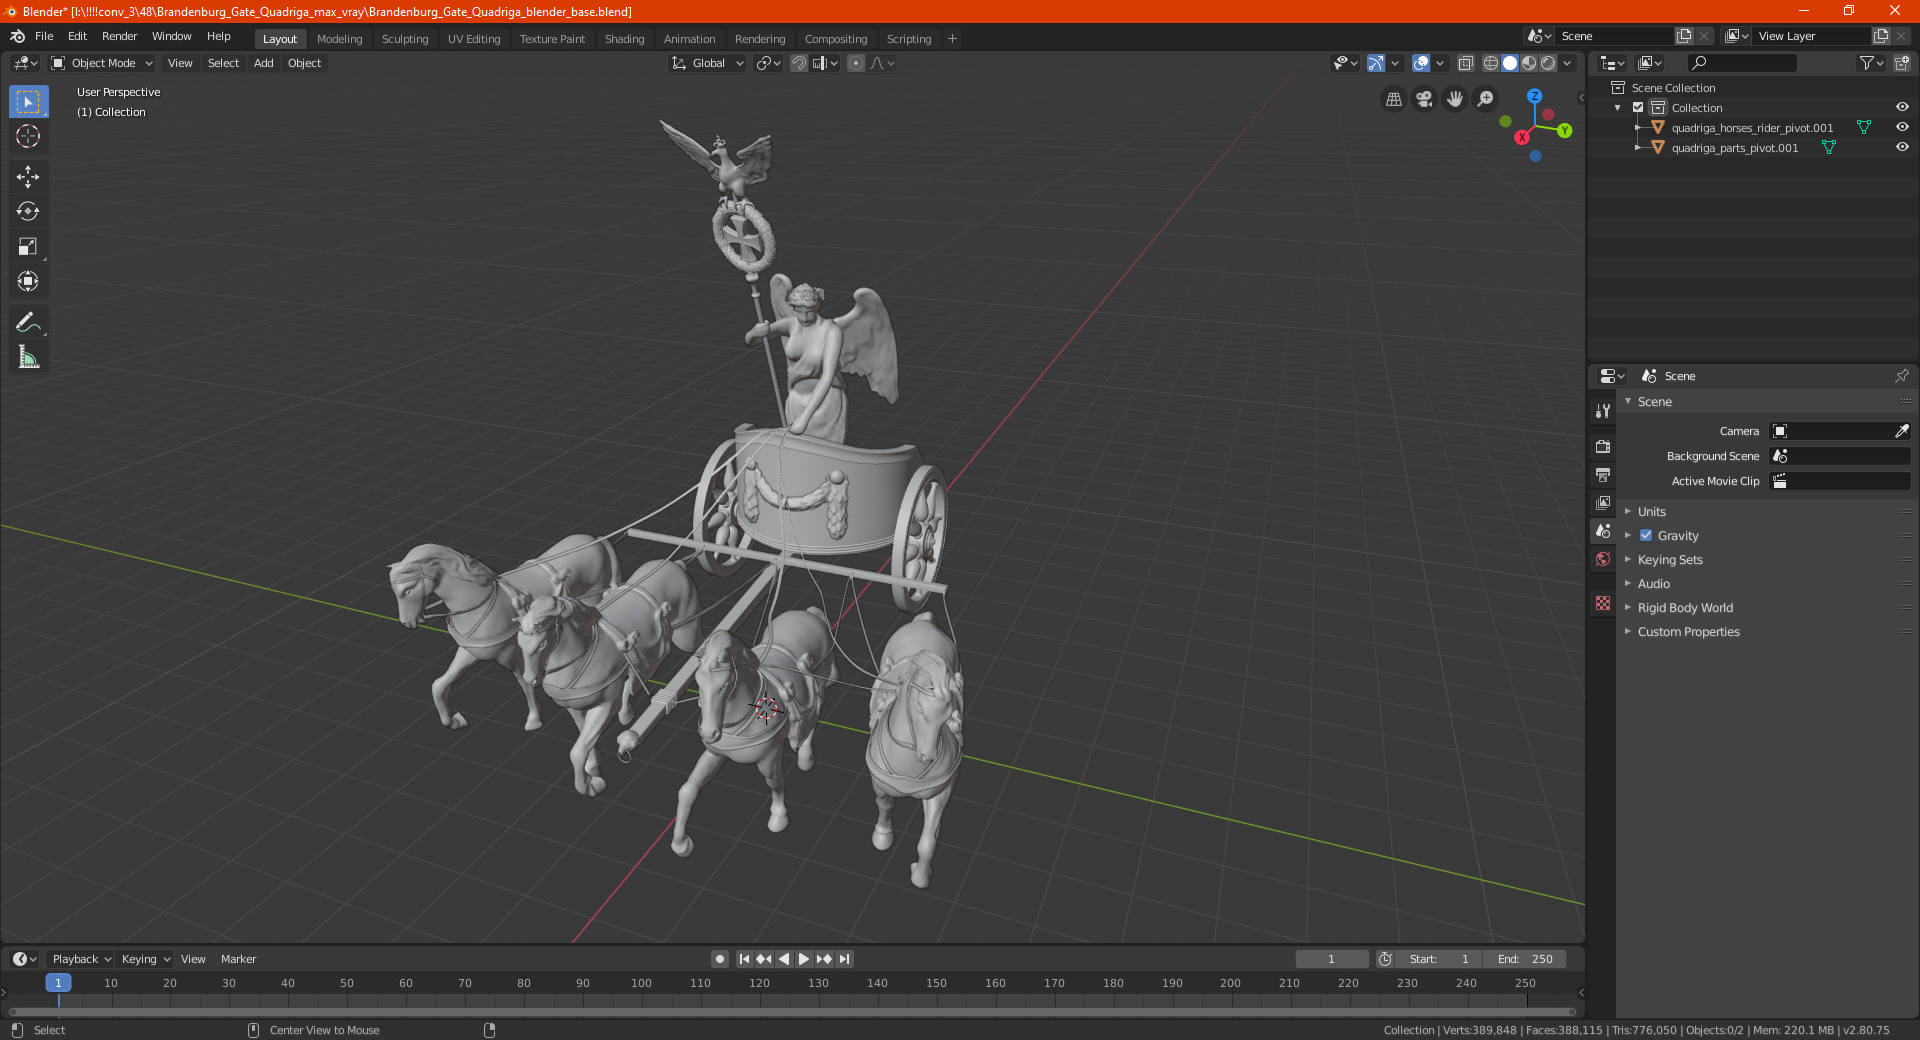Viewport: 1920px width, 1040px height.
Task: Choose the Move tool
Action: pos(28,177)
